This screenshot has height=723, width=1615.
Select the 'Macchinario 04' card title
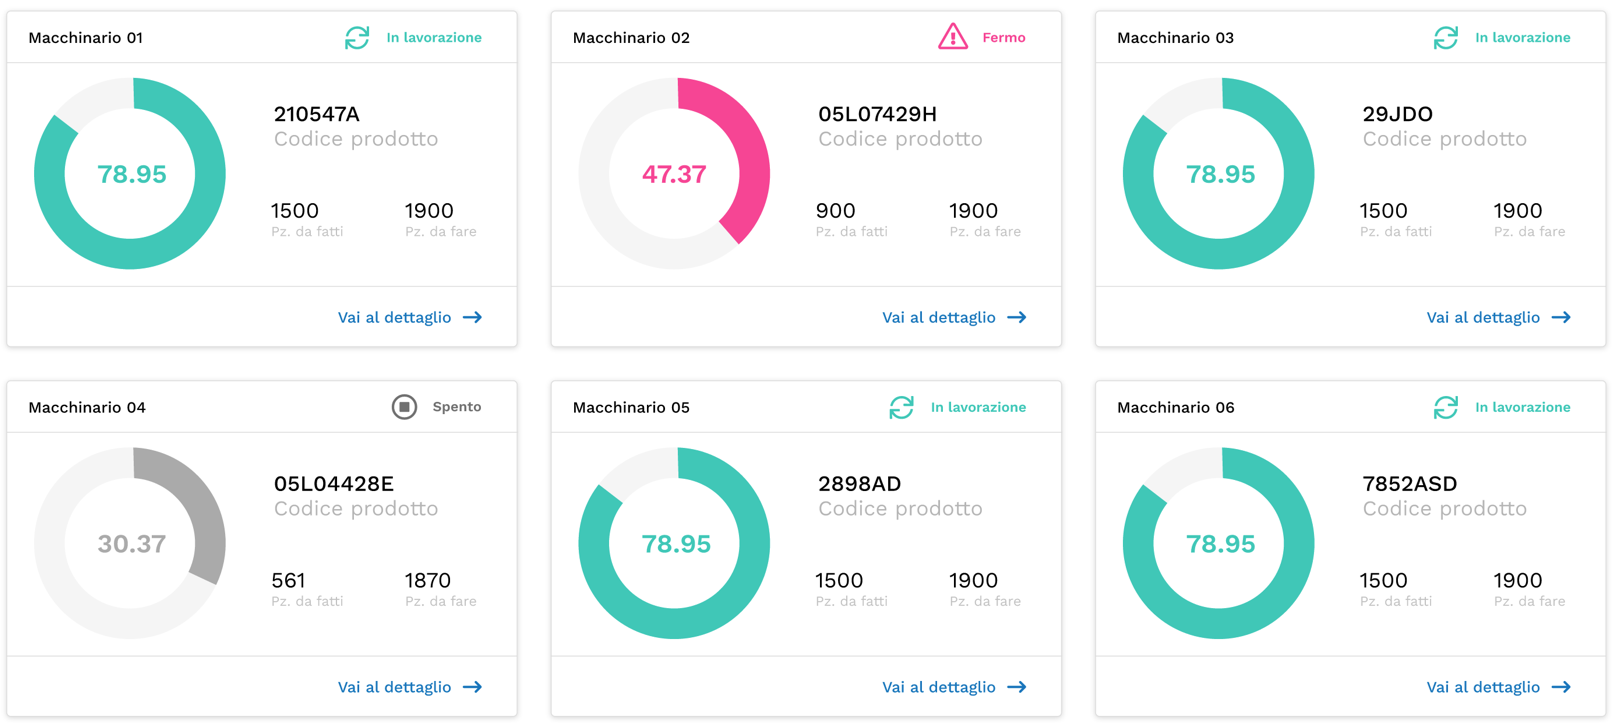pos(87,407)
